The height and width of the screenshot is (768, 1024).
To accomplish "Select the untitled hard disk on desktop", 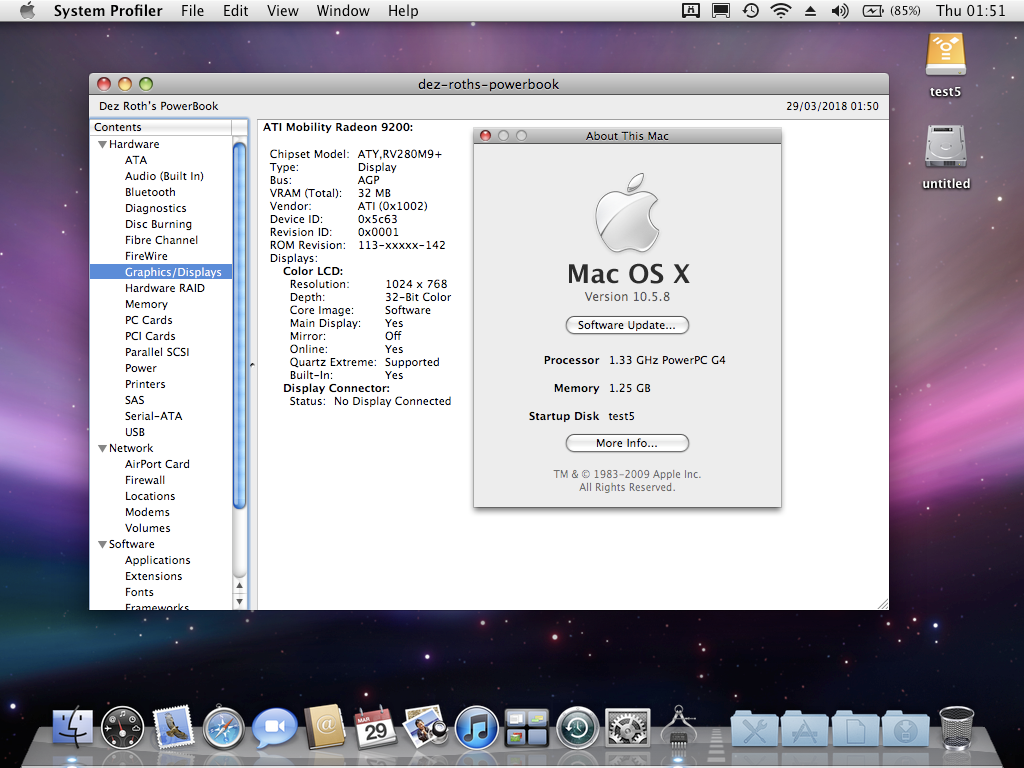I will [946, 157].
